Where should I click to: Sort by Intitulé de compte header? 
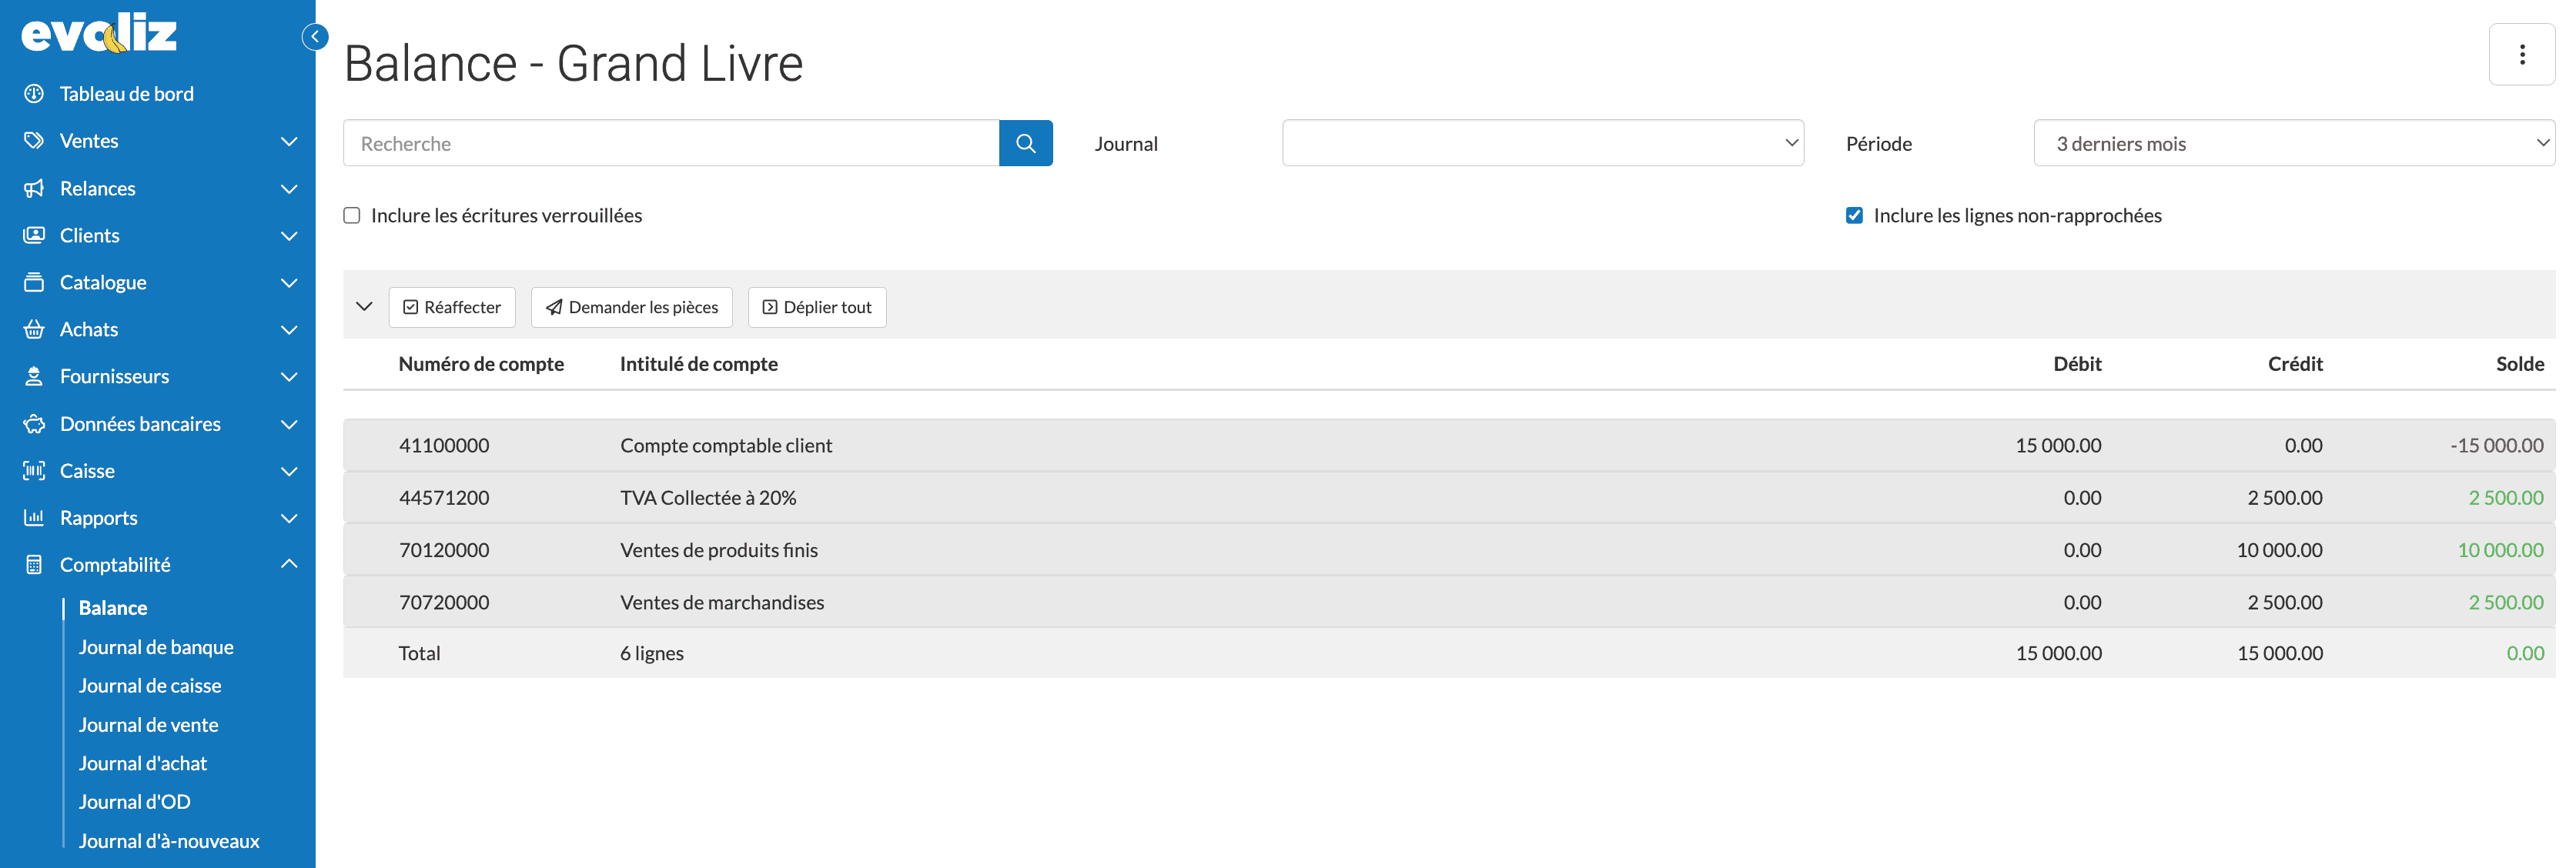[x=699, y=364]
